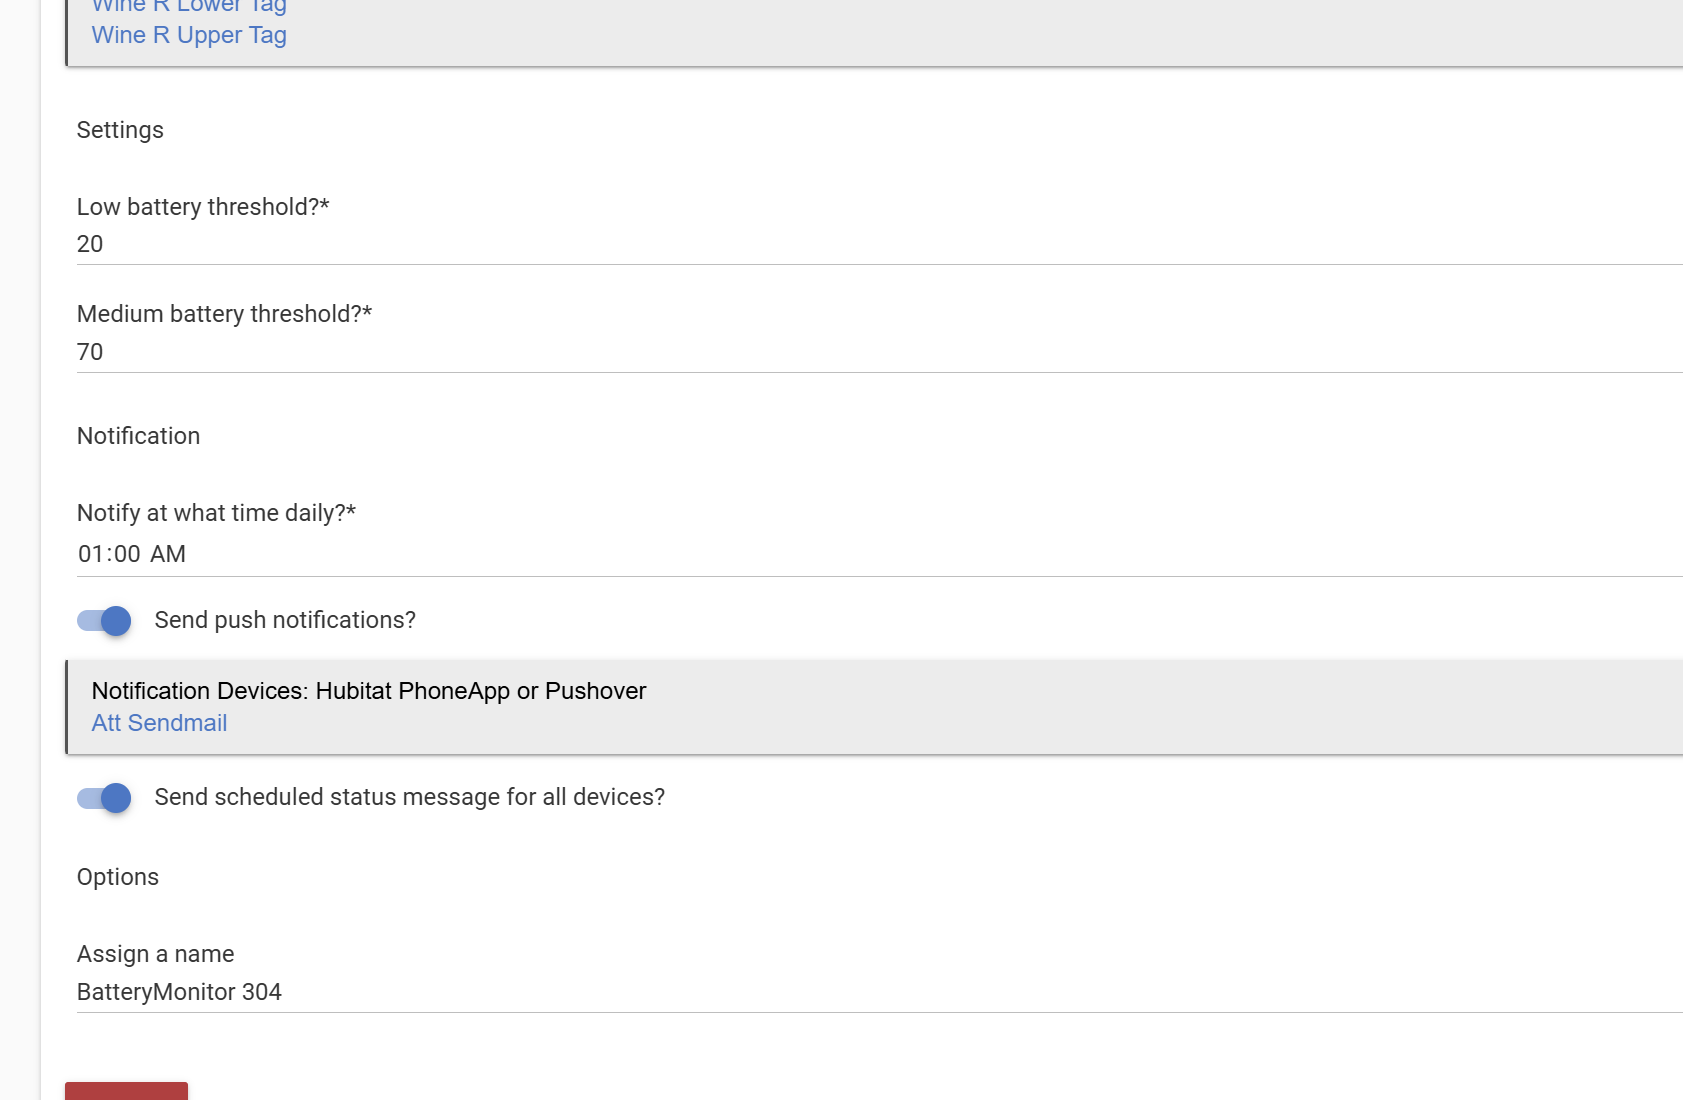
Task: Turn off the scheduled status message switch
Action: tap(104, 798)
